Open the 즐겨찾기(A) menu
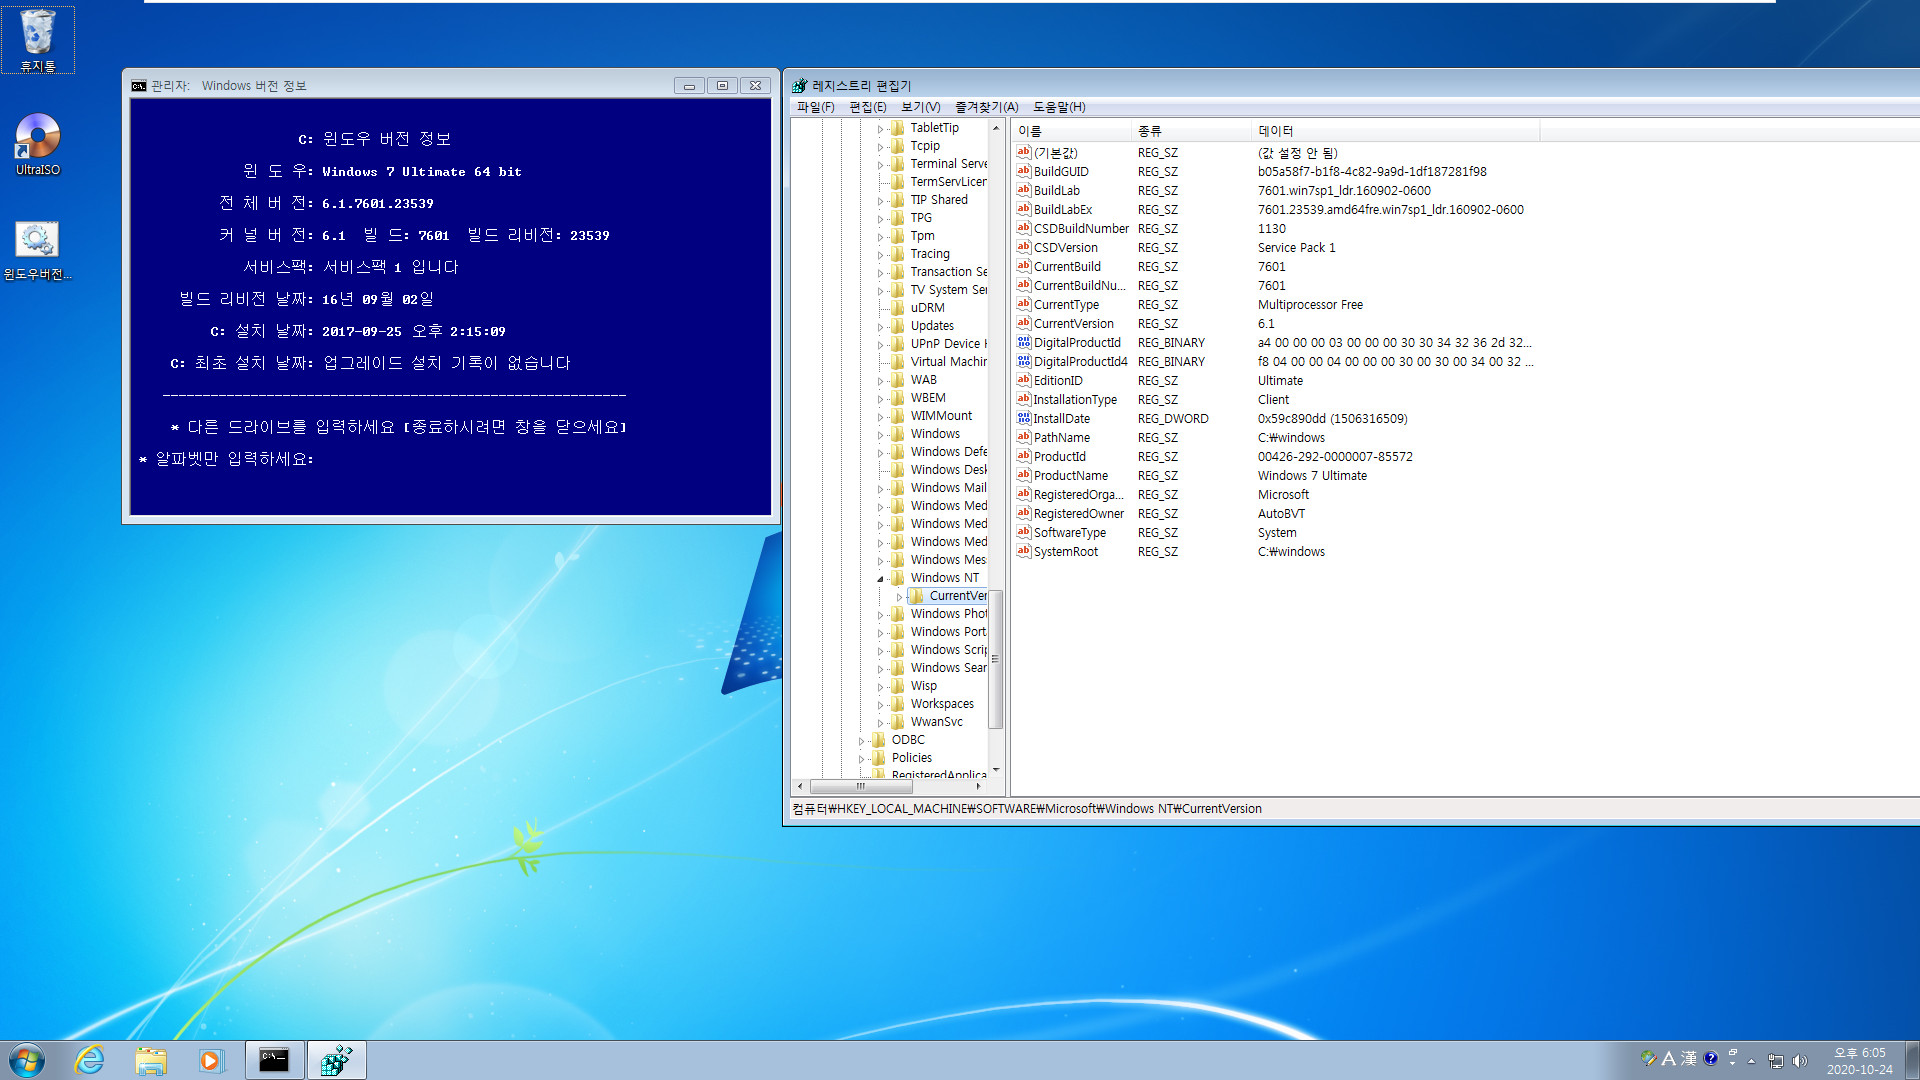The image size is (1920, 1080). (986, 107)
